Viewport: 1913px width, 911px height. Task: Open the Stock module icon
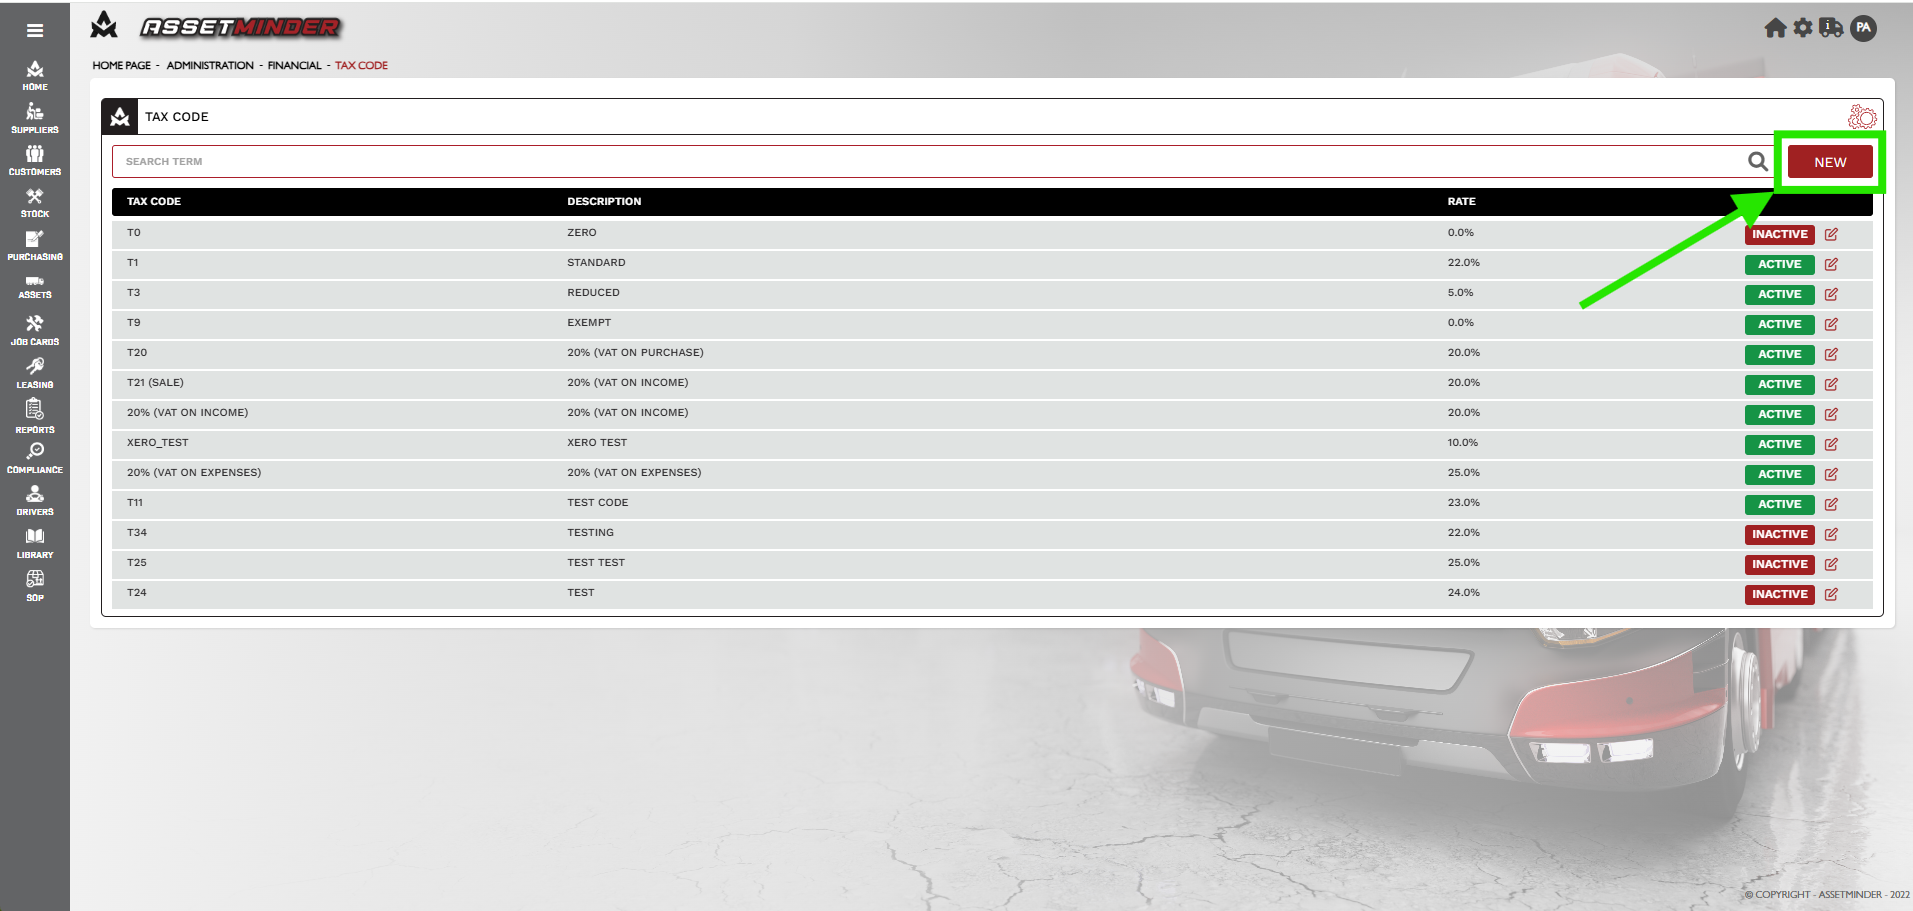(x=35, y=203)
